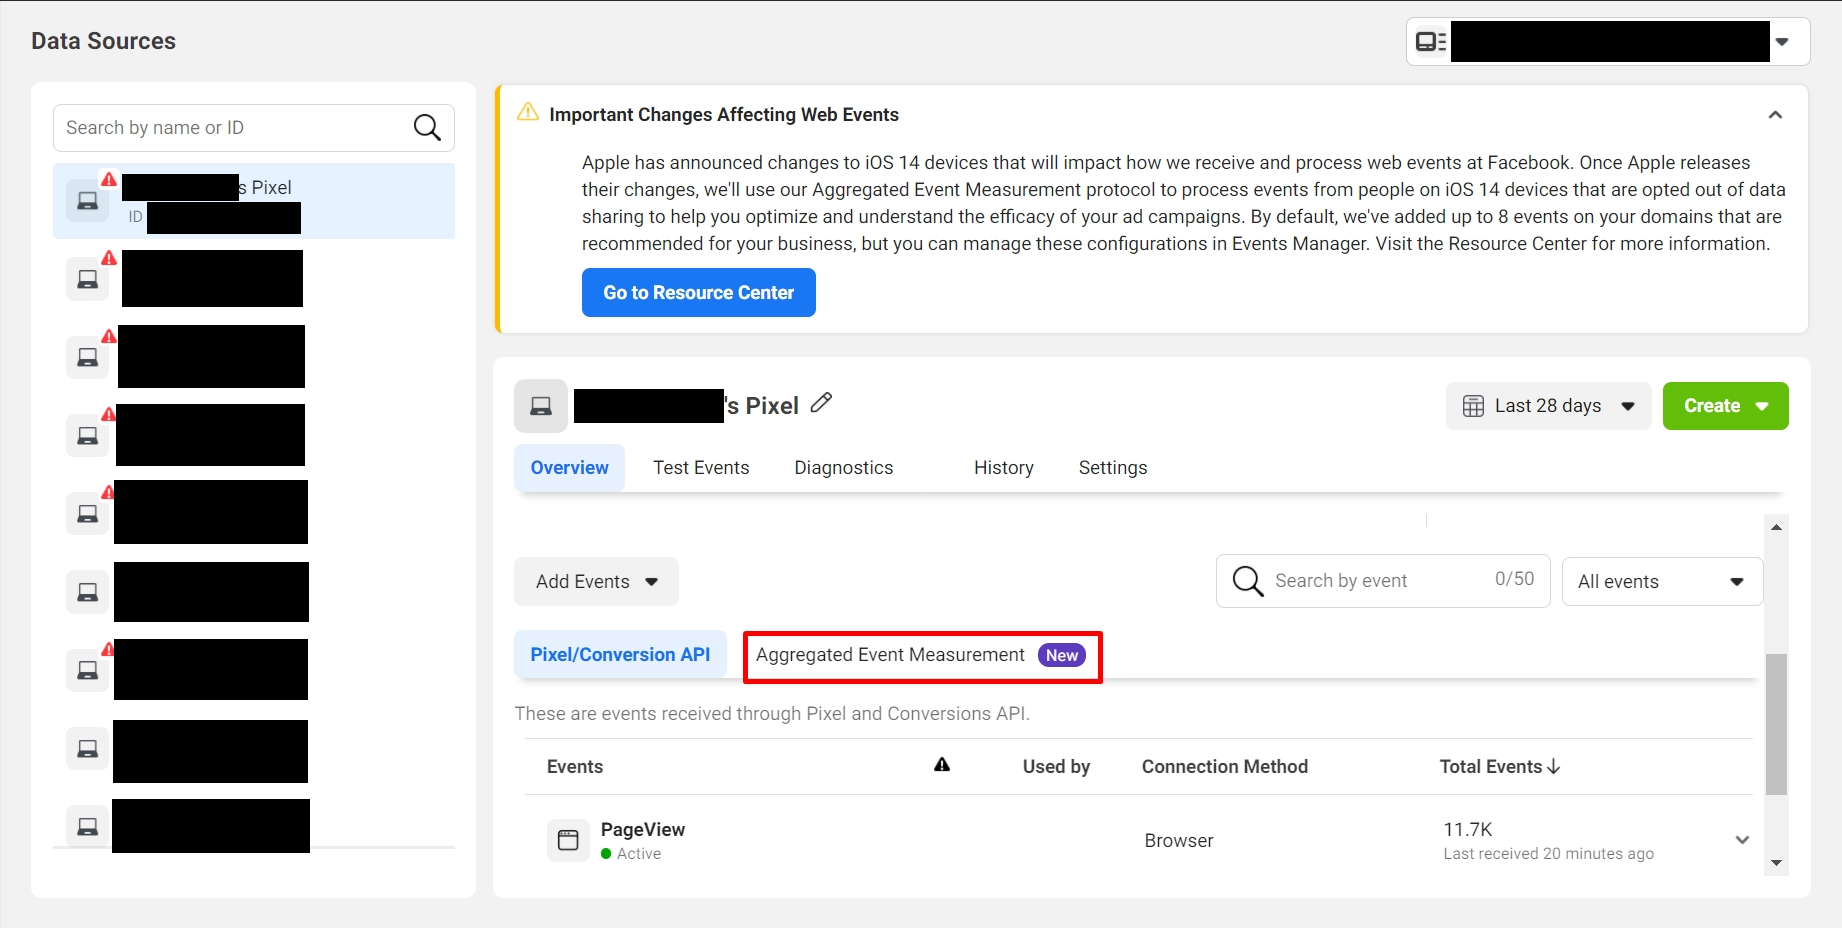The width and height of the screenshot is (1842, 928).
Task: Click the third data source laptop icon in sidebar
Action: point(88,357)
